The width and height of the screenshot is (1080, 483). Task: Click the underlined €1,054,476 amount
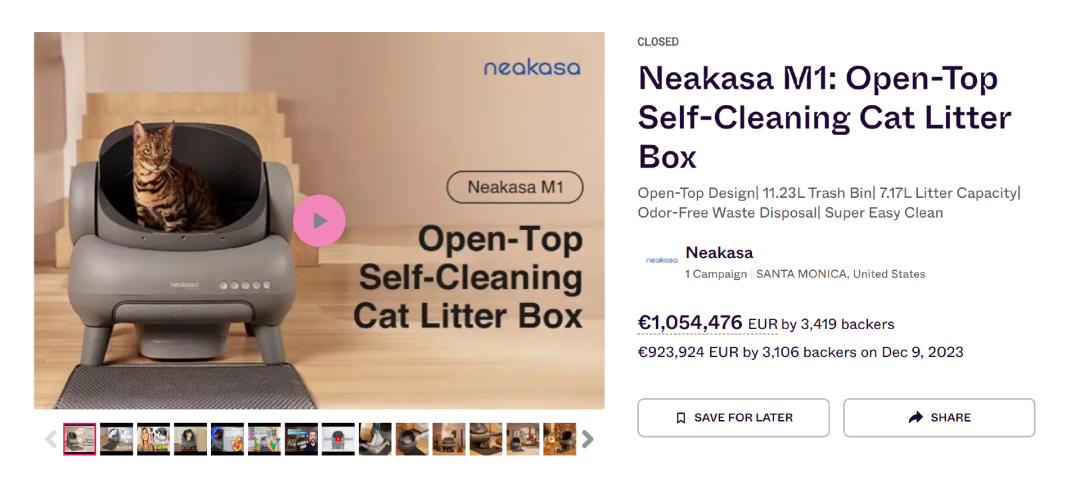click(x=690, y=323)
